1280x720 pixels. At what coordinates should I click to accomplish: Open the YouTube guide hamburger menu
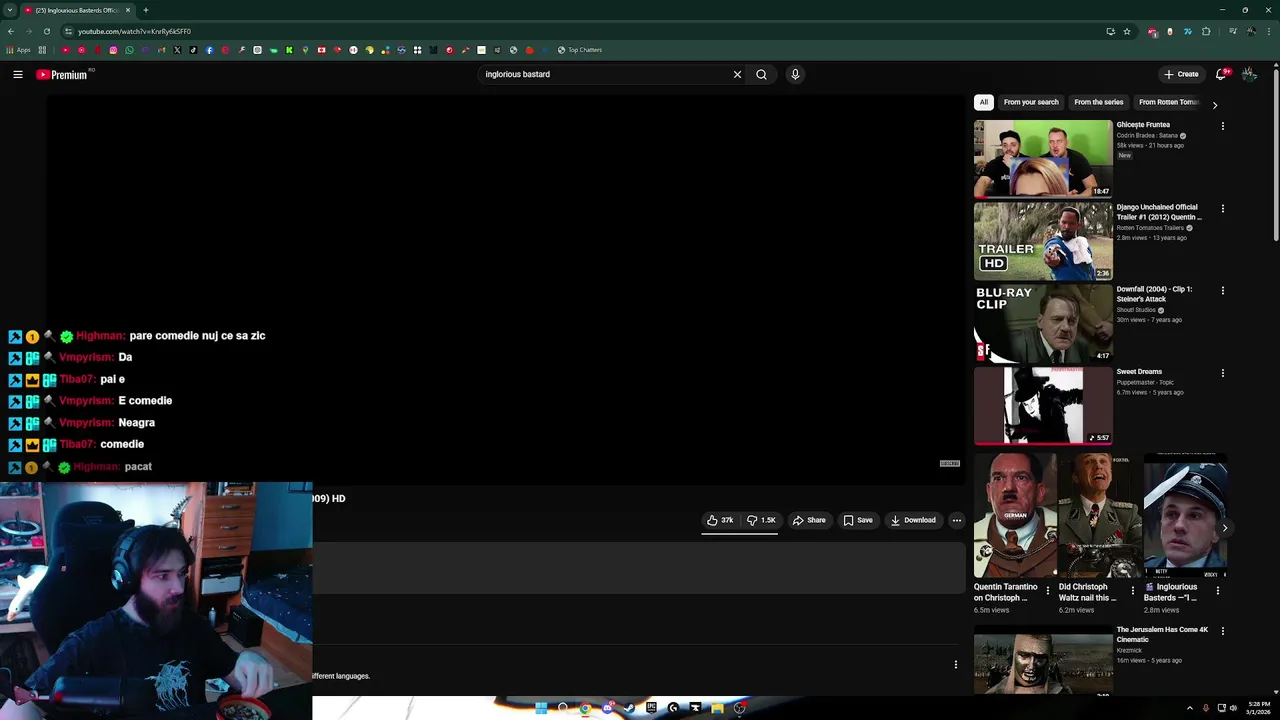[x=18, y=74]
